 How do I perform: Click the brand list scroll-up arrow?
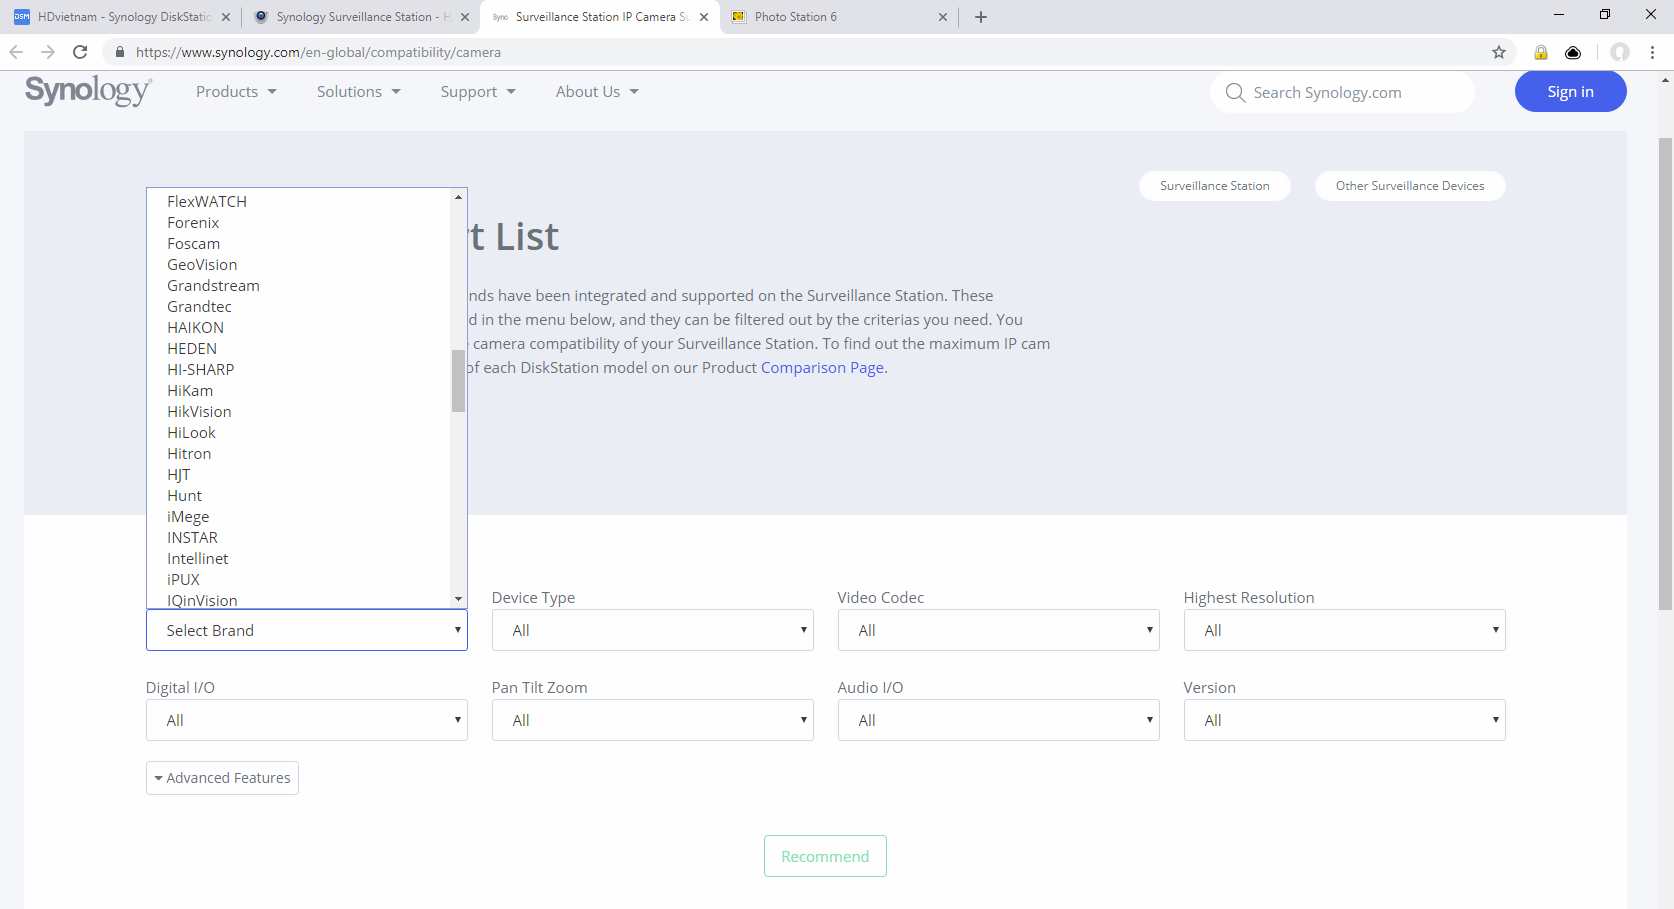coord(458,197)
